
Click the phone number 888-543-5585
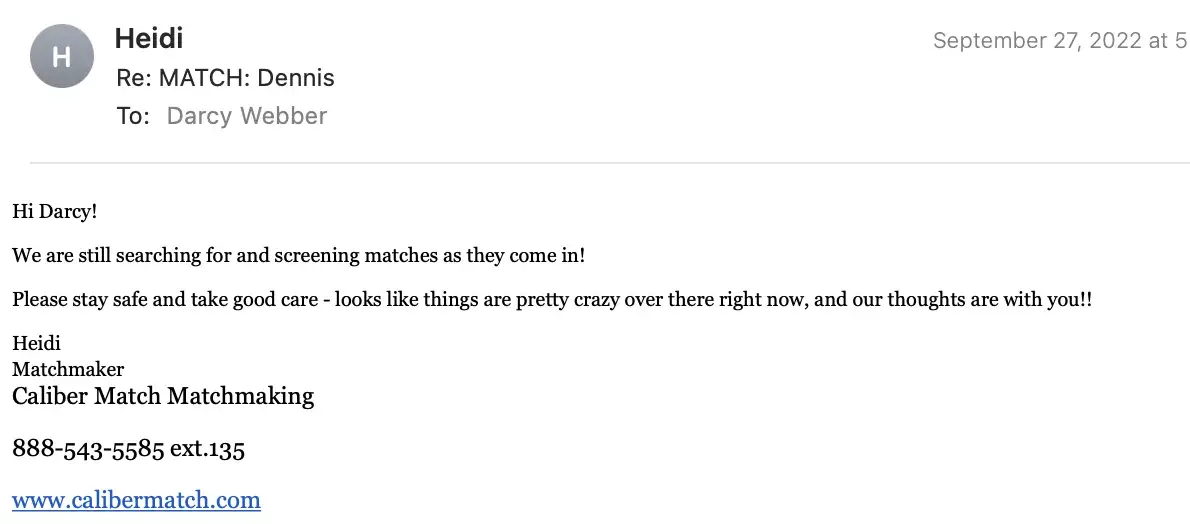pyautogui.click(x=88, y=449)
